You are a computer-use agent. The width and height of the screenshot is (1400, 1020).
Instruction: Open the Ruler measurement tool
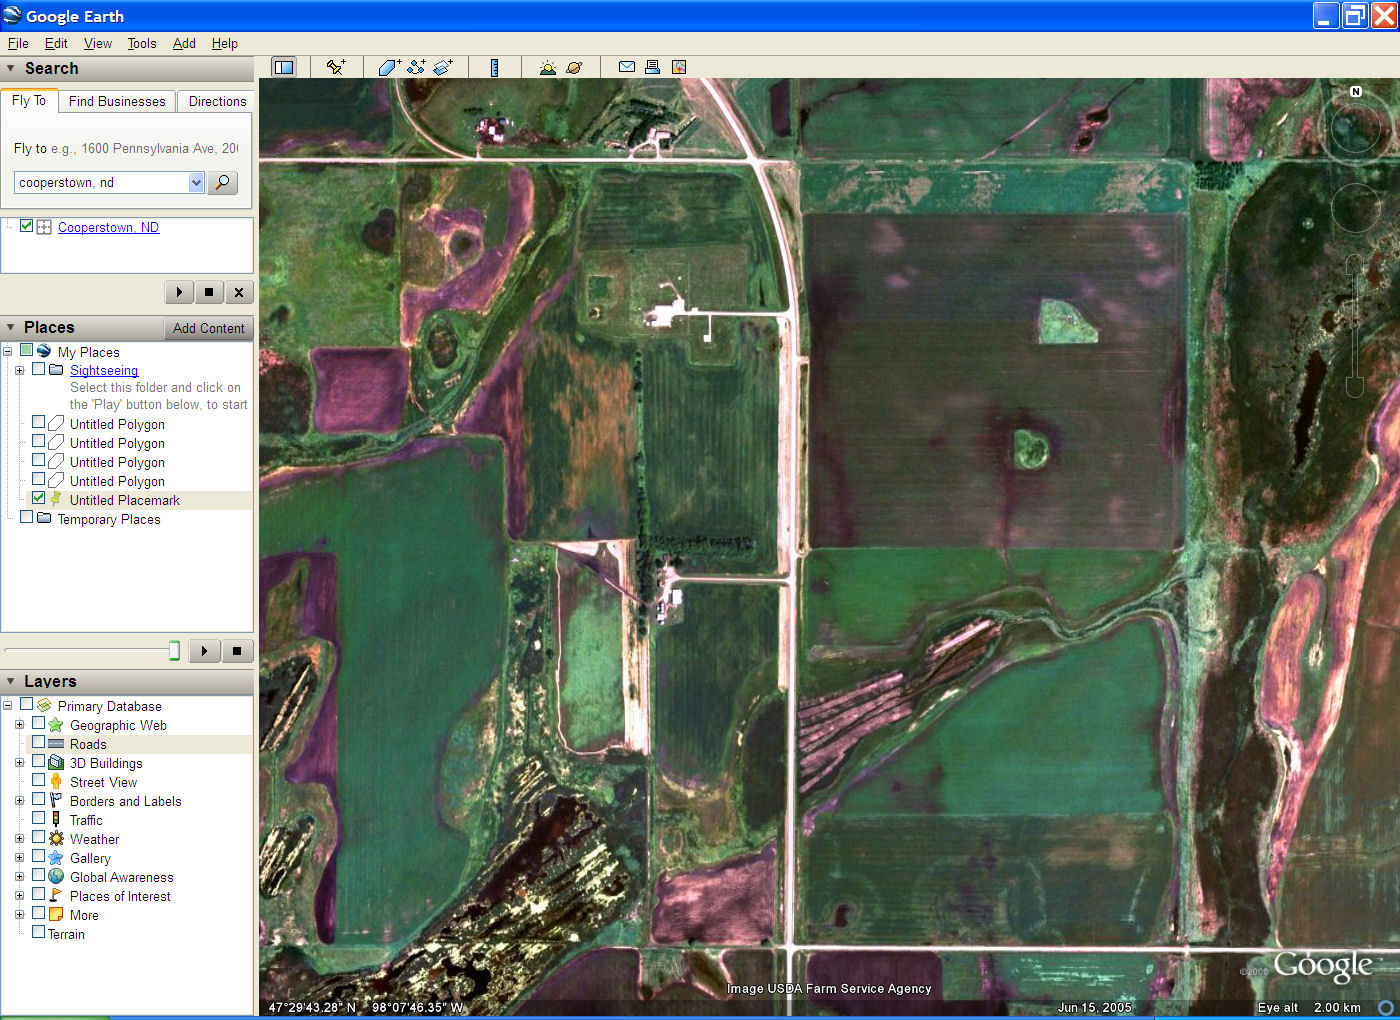coord(494,67)
